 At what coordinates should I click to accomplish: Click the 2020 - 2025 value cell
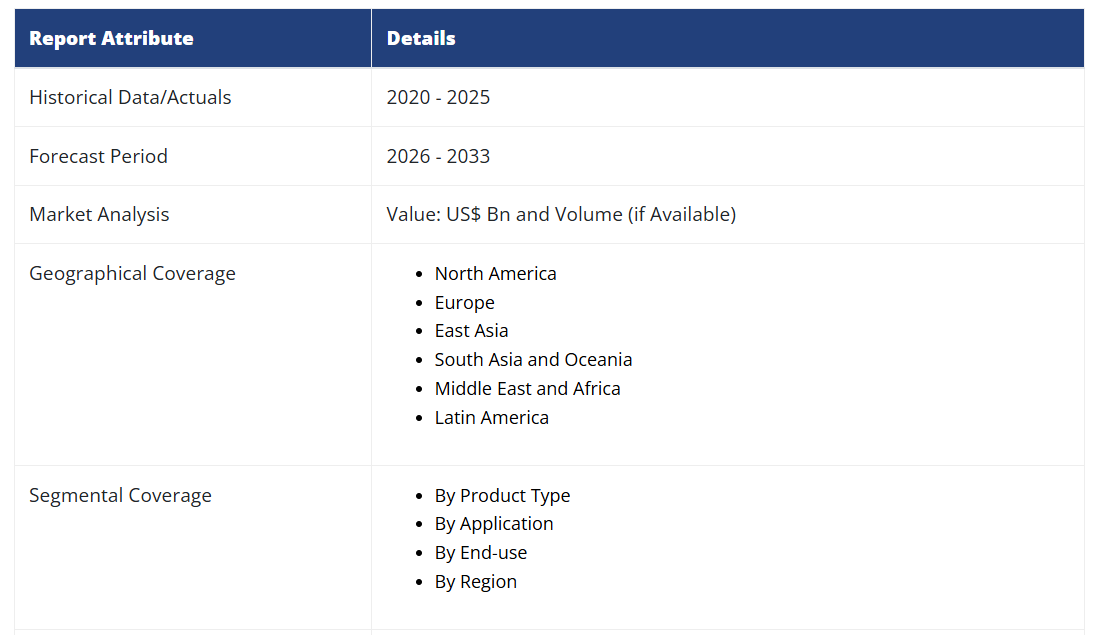coord(438,97)
